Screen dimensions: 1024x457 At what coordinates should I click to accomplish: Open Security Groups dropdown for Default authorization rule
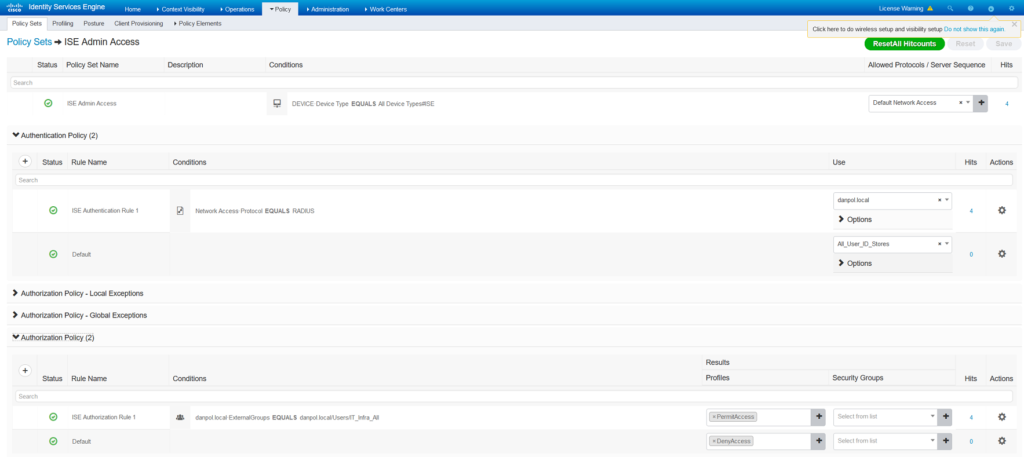pyautogui.click(x=933, y=441)
